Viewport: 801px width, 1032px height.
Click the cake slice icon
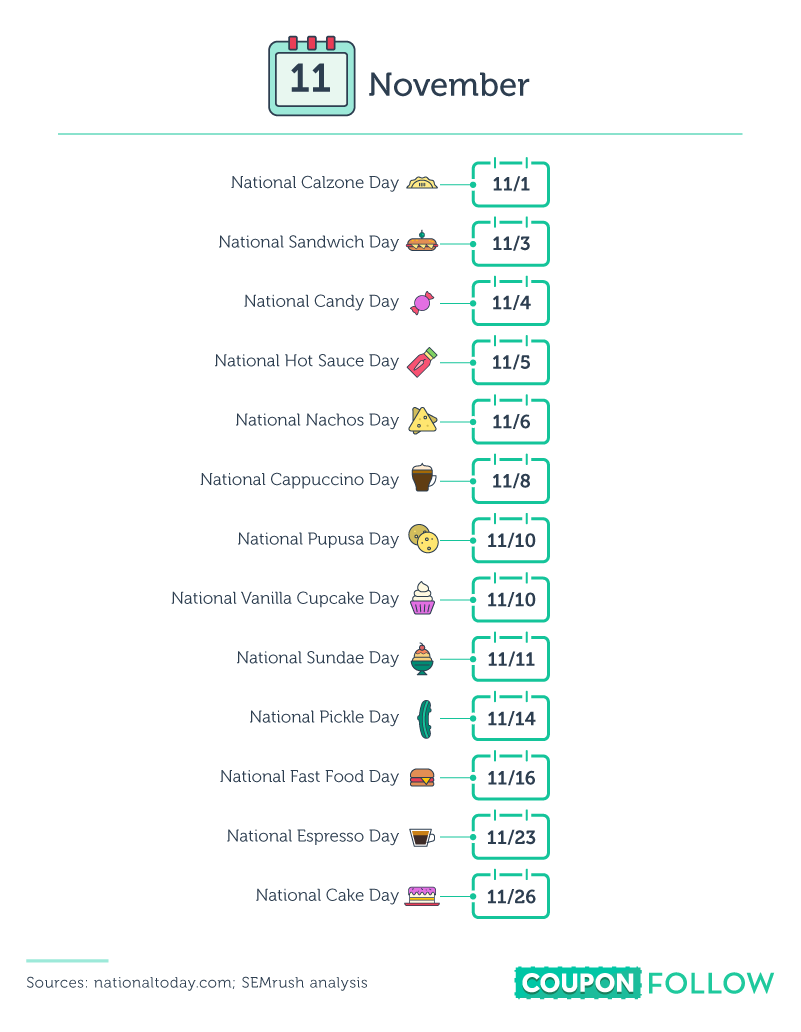click(422, 895)
